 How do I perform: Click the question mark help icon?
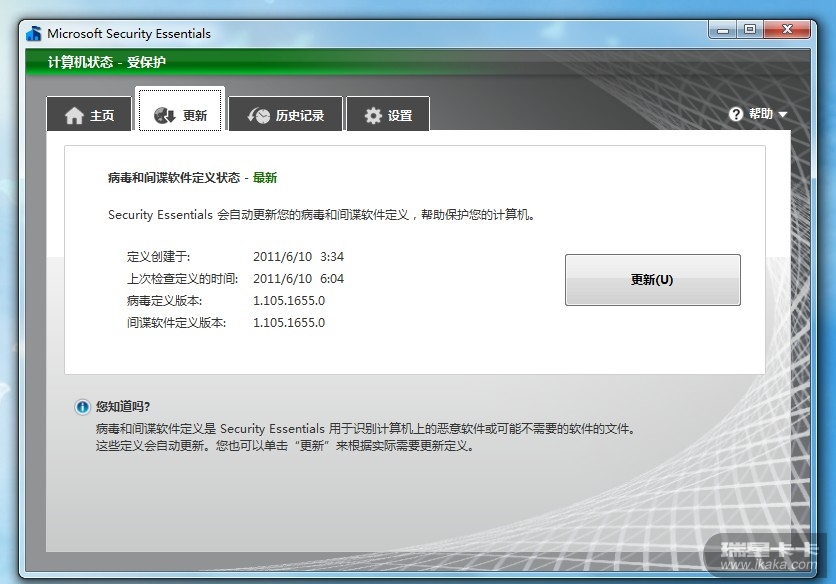(736, 114)
